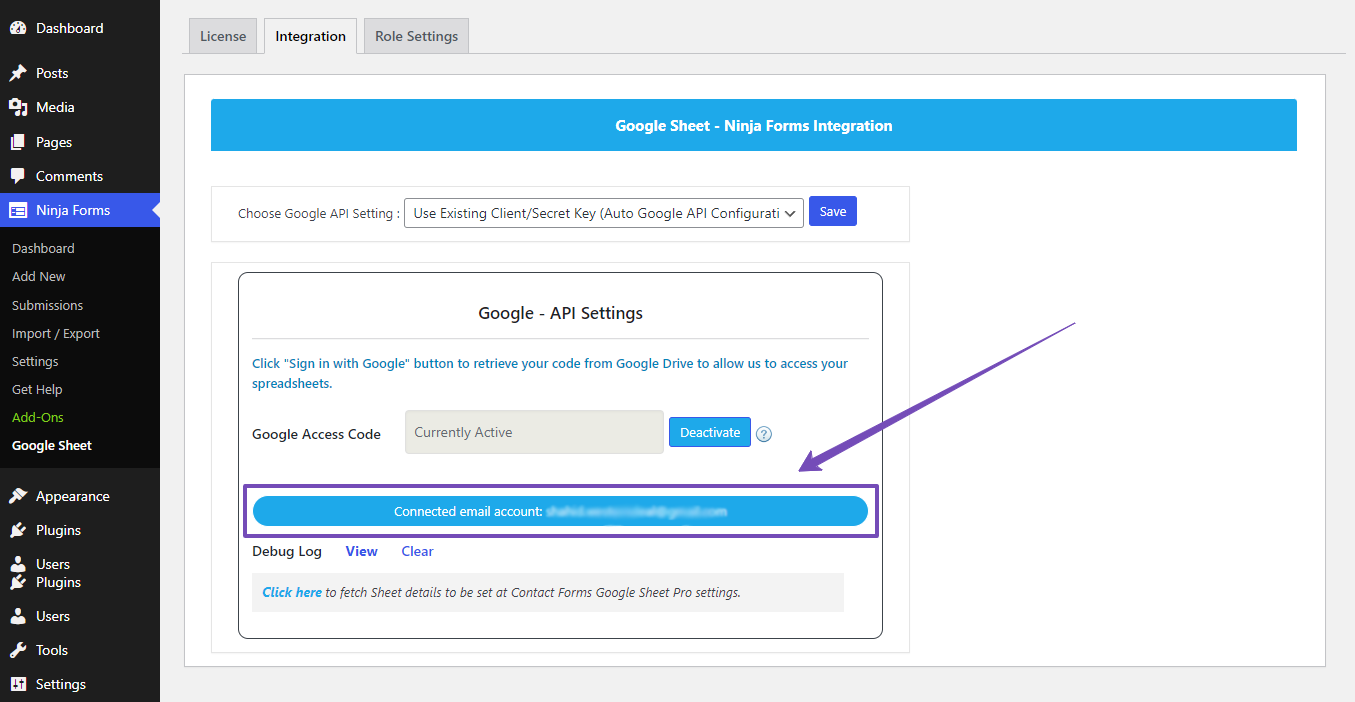Click the Choose Google API Setting label
Image resolution: width=1355 pixels, height=702 pixels.
pos(318,213)
